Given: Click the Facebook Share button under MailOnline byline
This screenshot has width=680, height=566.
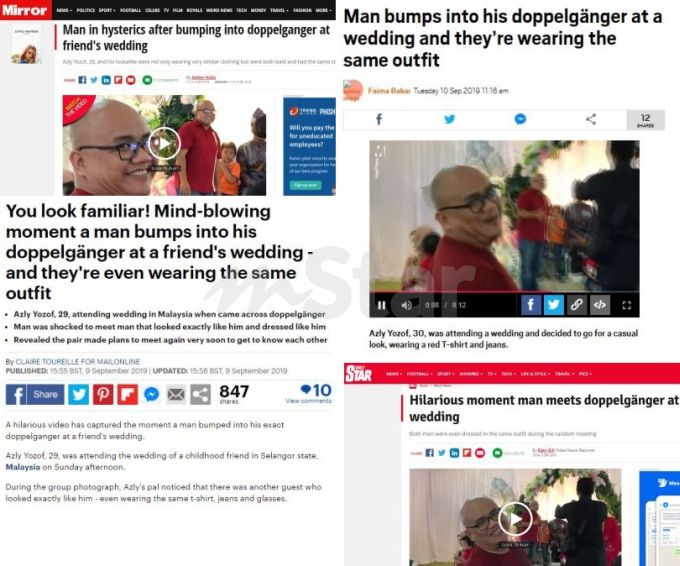Looking at the screenshot, I should click(x=35, y=394).
